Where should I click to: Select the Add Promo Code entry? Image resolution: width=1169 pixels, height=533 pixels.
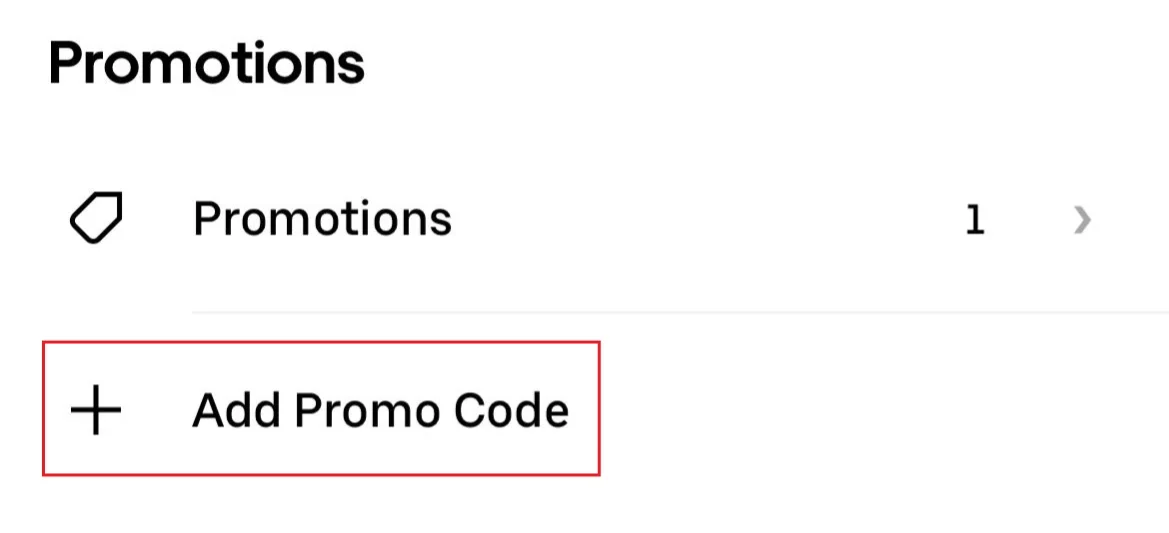(x=380, y=411)
